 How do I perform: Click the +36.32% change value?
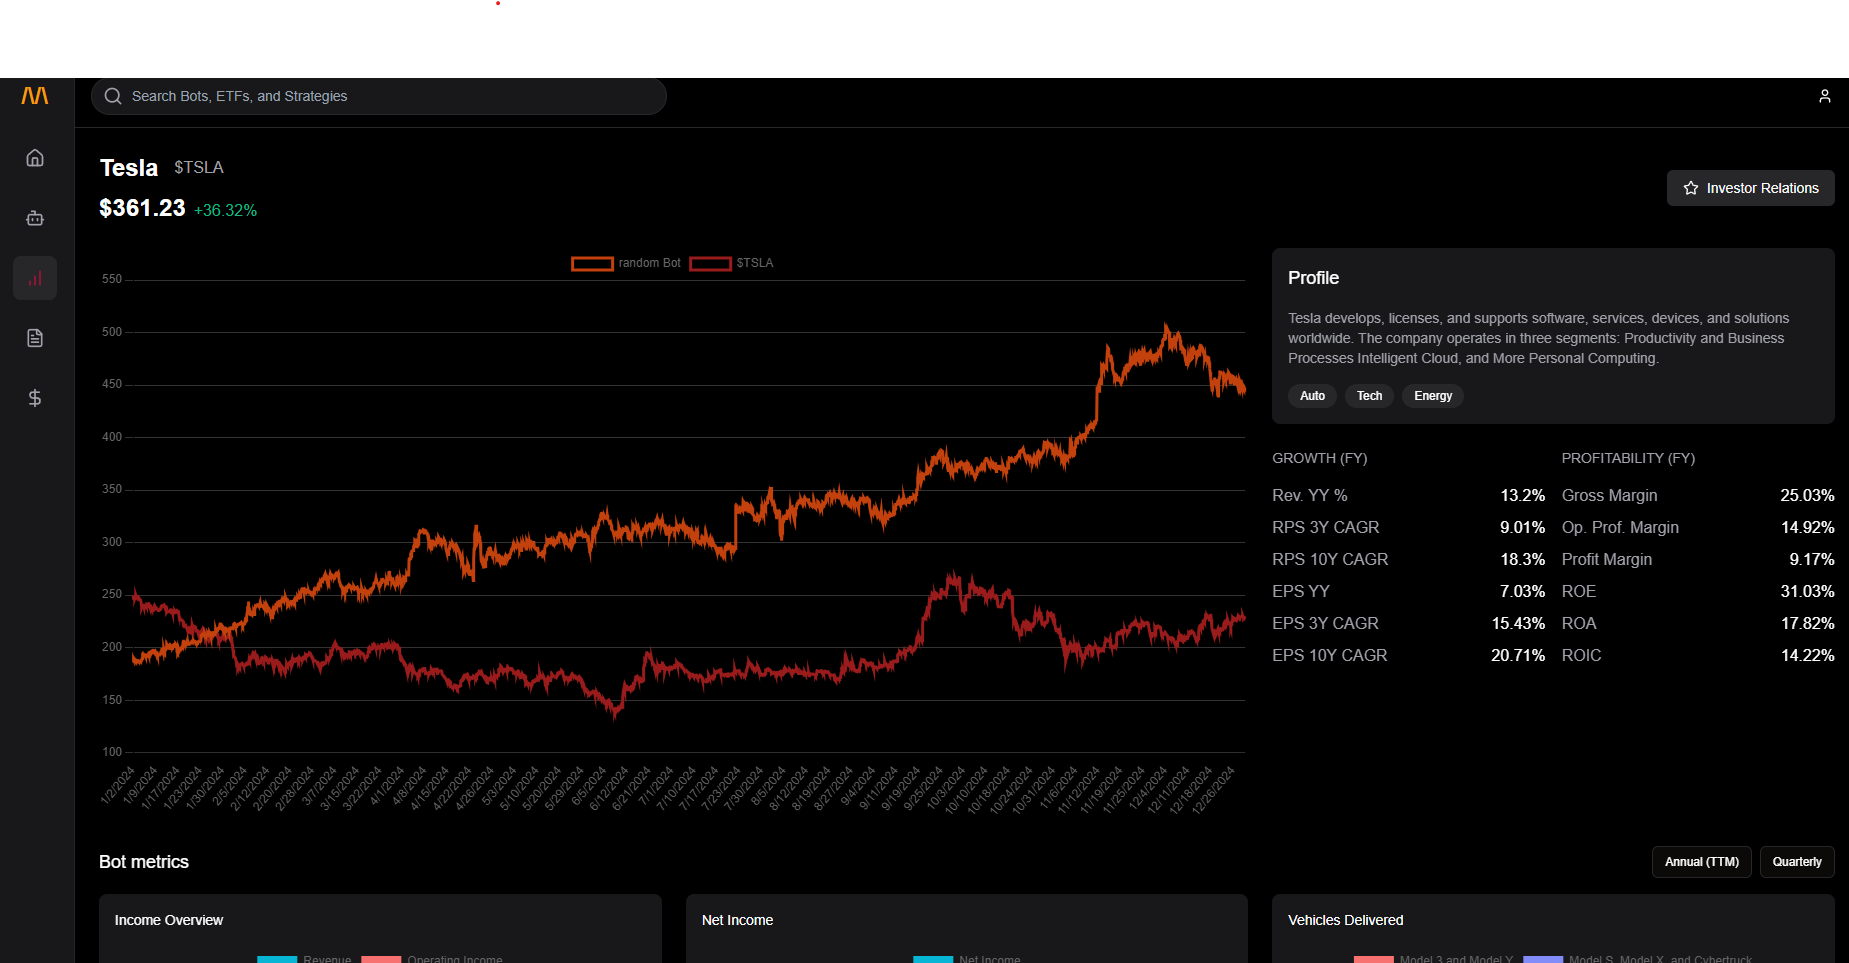pos(225,210)
